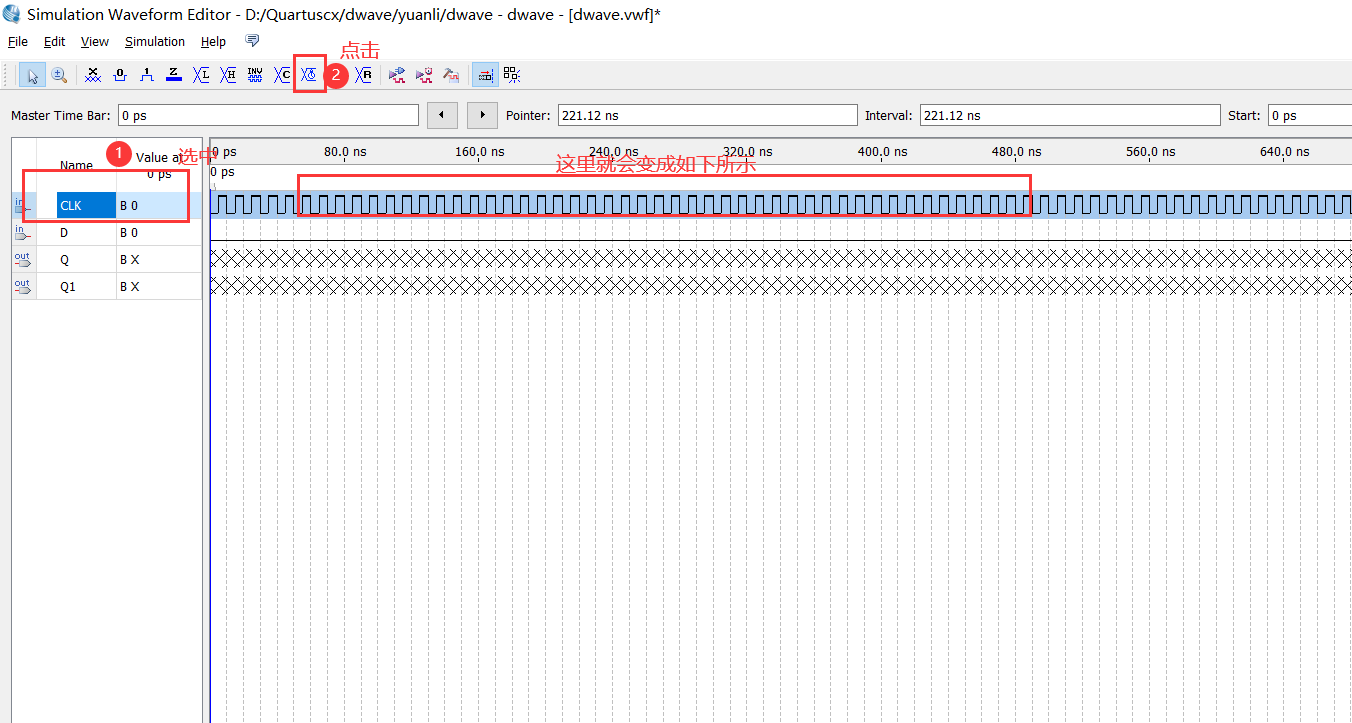The image size is (1352, 723).
Task: Set High Impedance (Z) value
Action: (x=174, y=75)
